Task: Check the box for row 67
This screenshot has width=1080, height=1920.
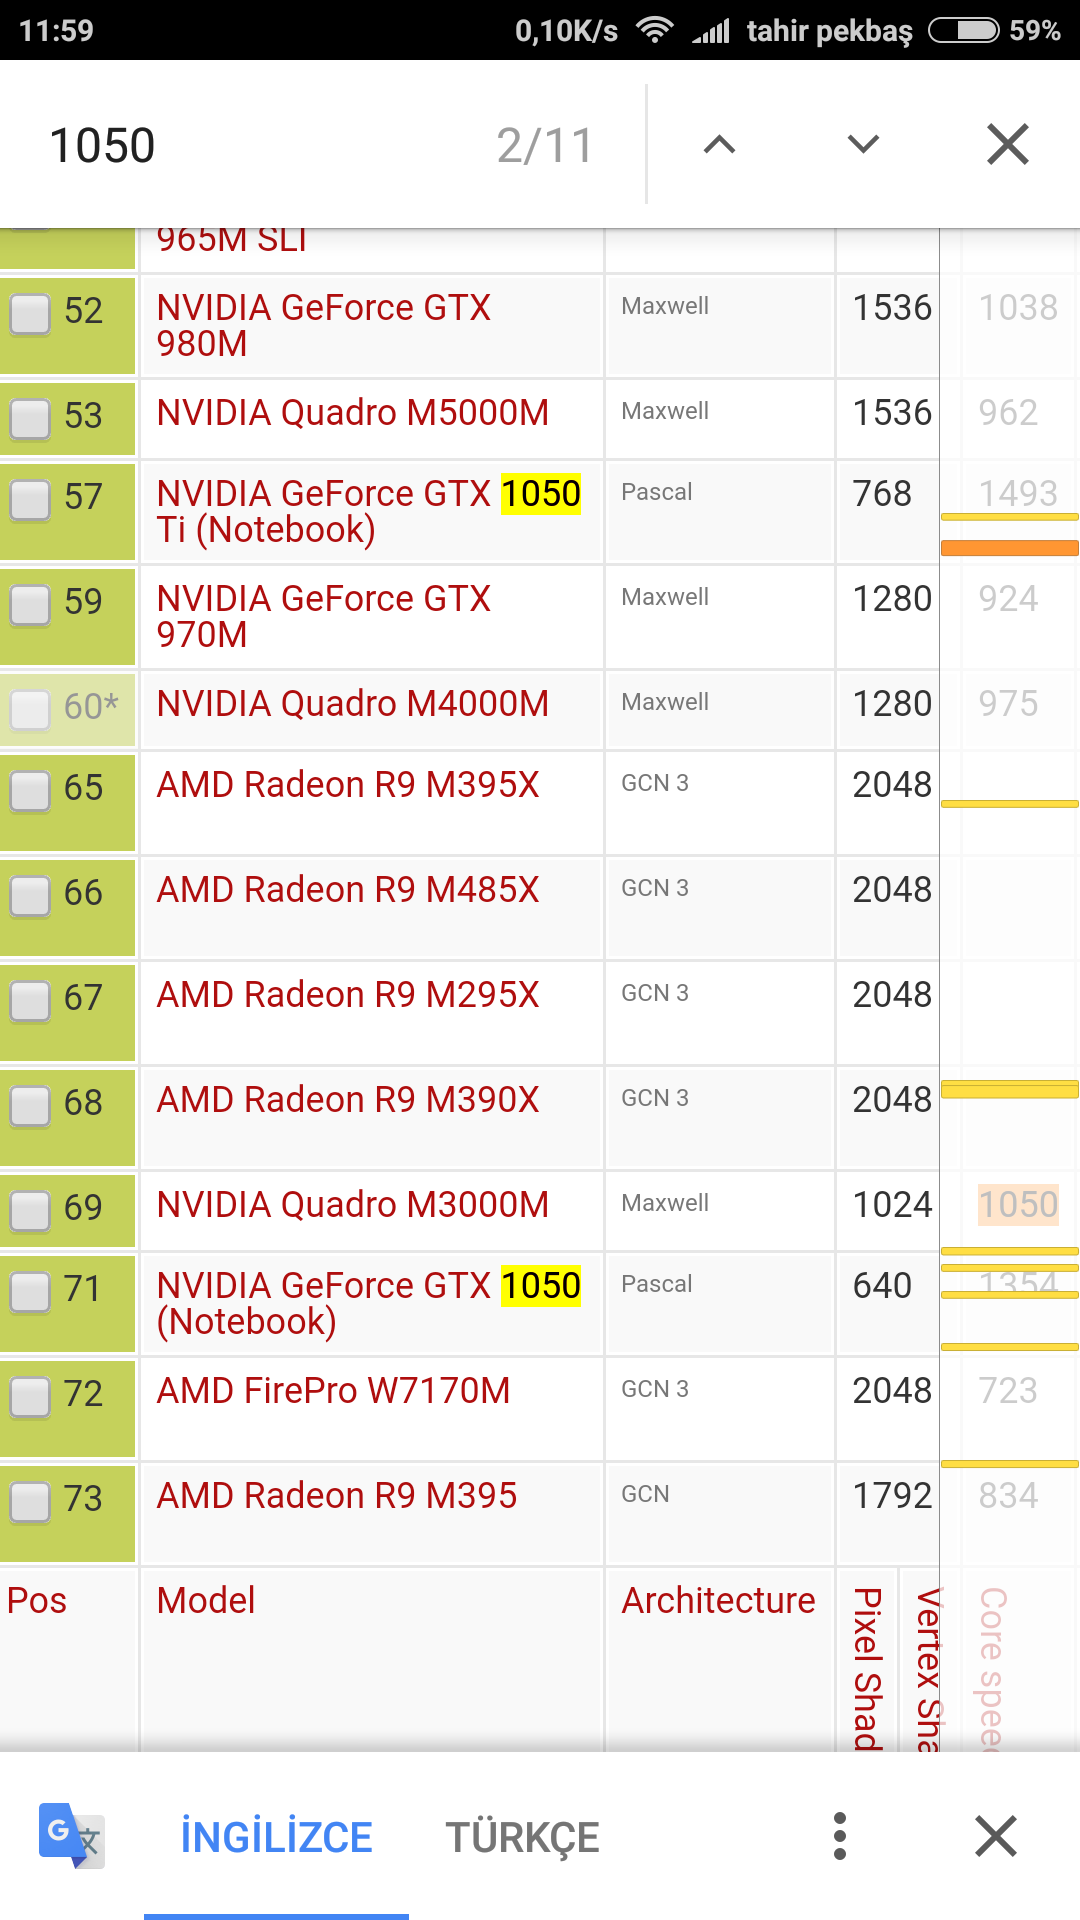Action: (x=30, y=1001)
